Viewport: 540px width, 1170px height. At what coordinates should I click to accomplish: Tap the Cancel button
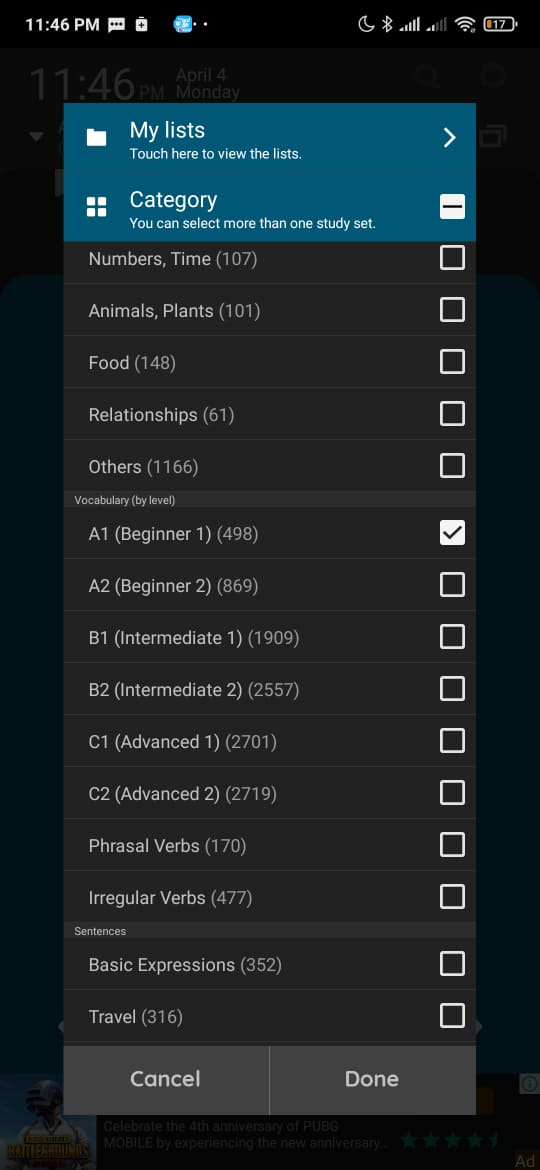point(166,1079)
